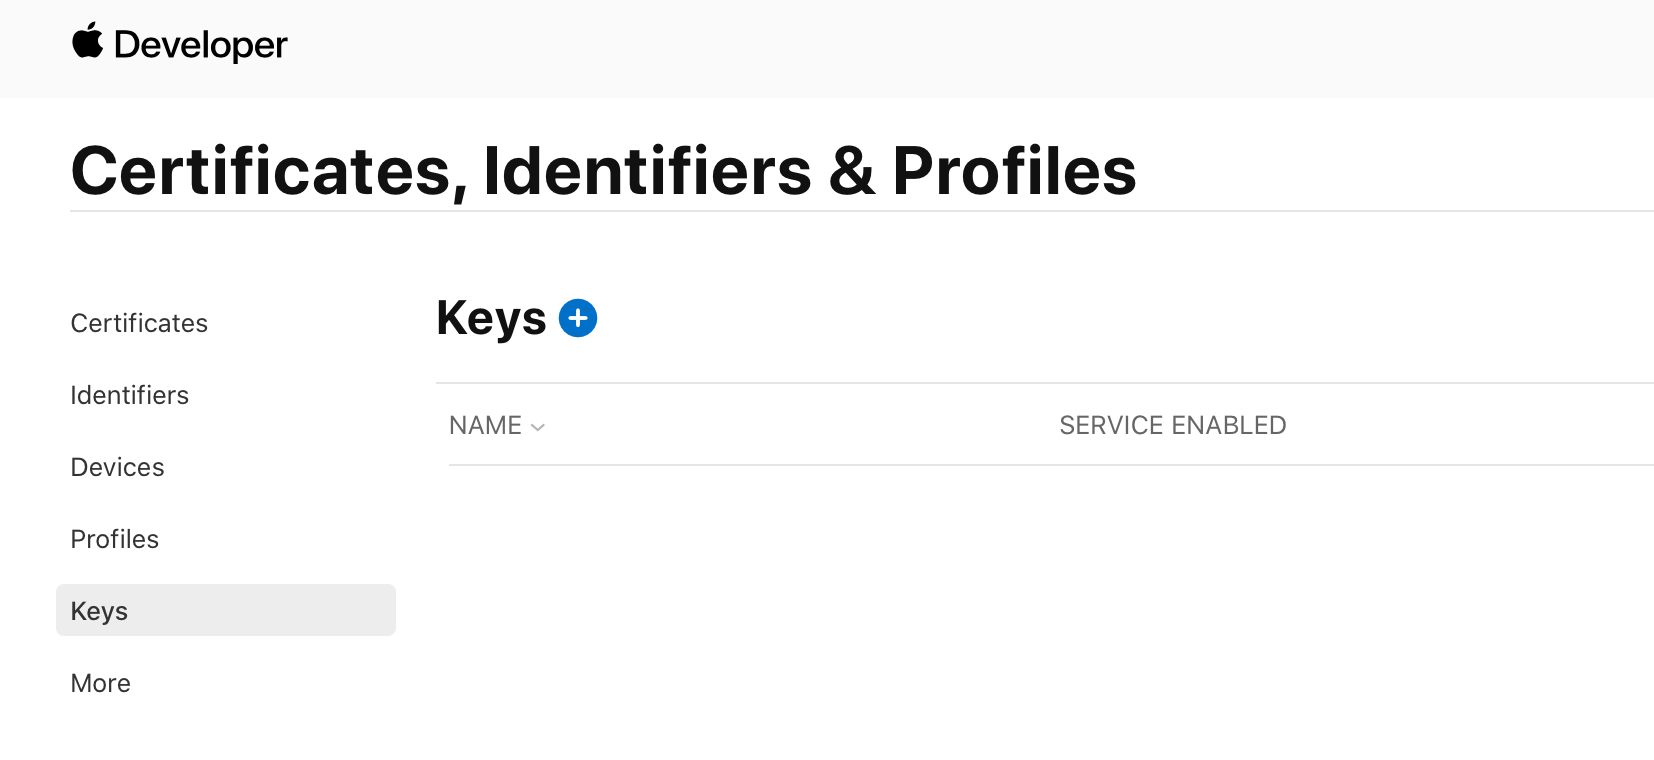Sort keys by the NAME column header

(x=486, y=425)
